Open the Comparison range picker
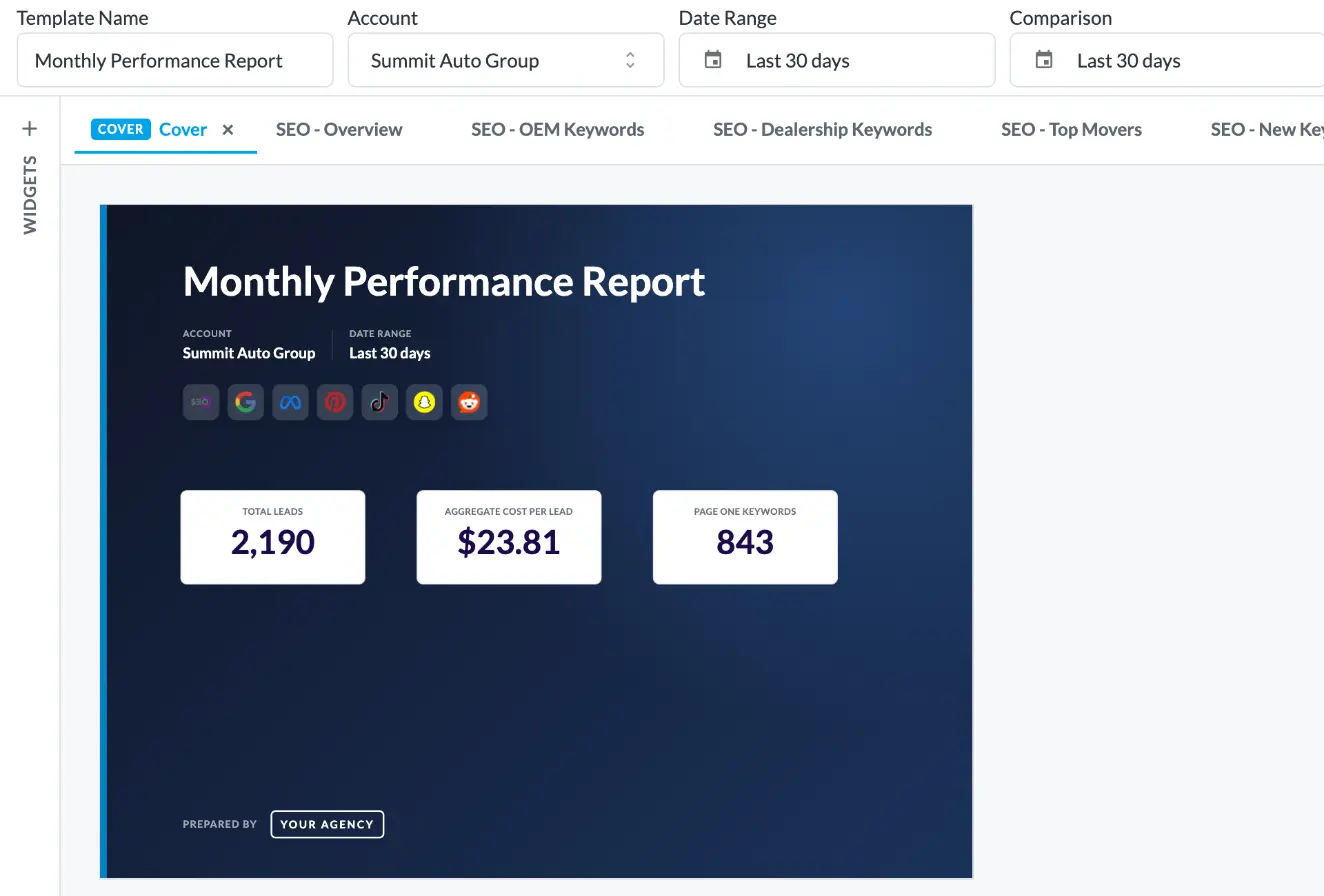The width and height of the screenshot is (1324, 896). 1167,60
